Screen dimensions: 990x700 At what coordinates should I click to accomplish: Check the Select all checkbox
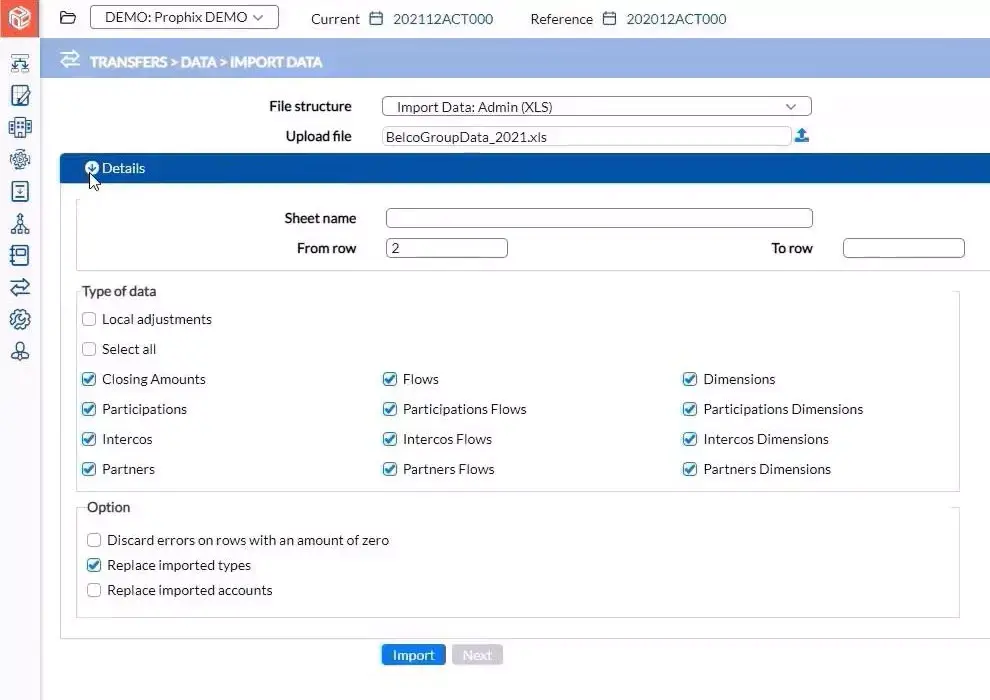(x=89, y=349)
